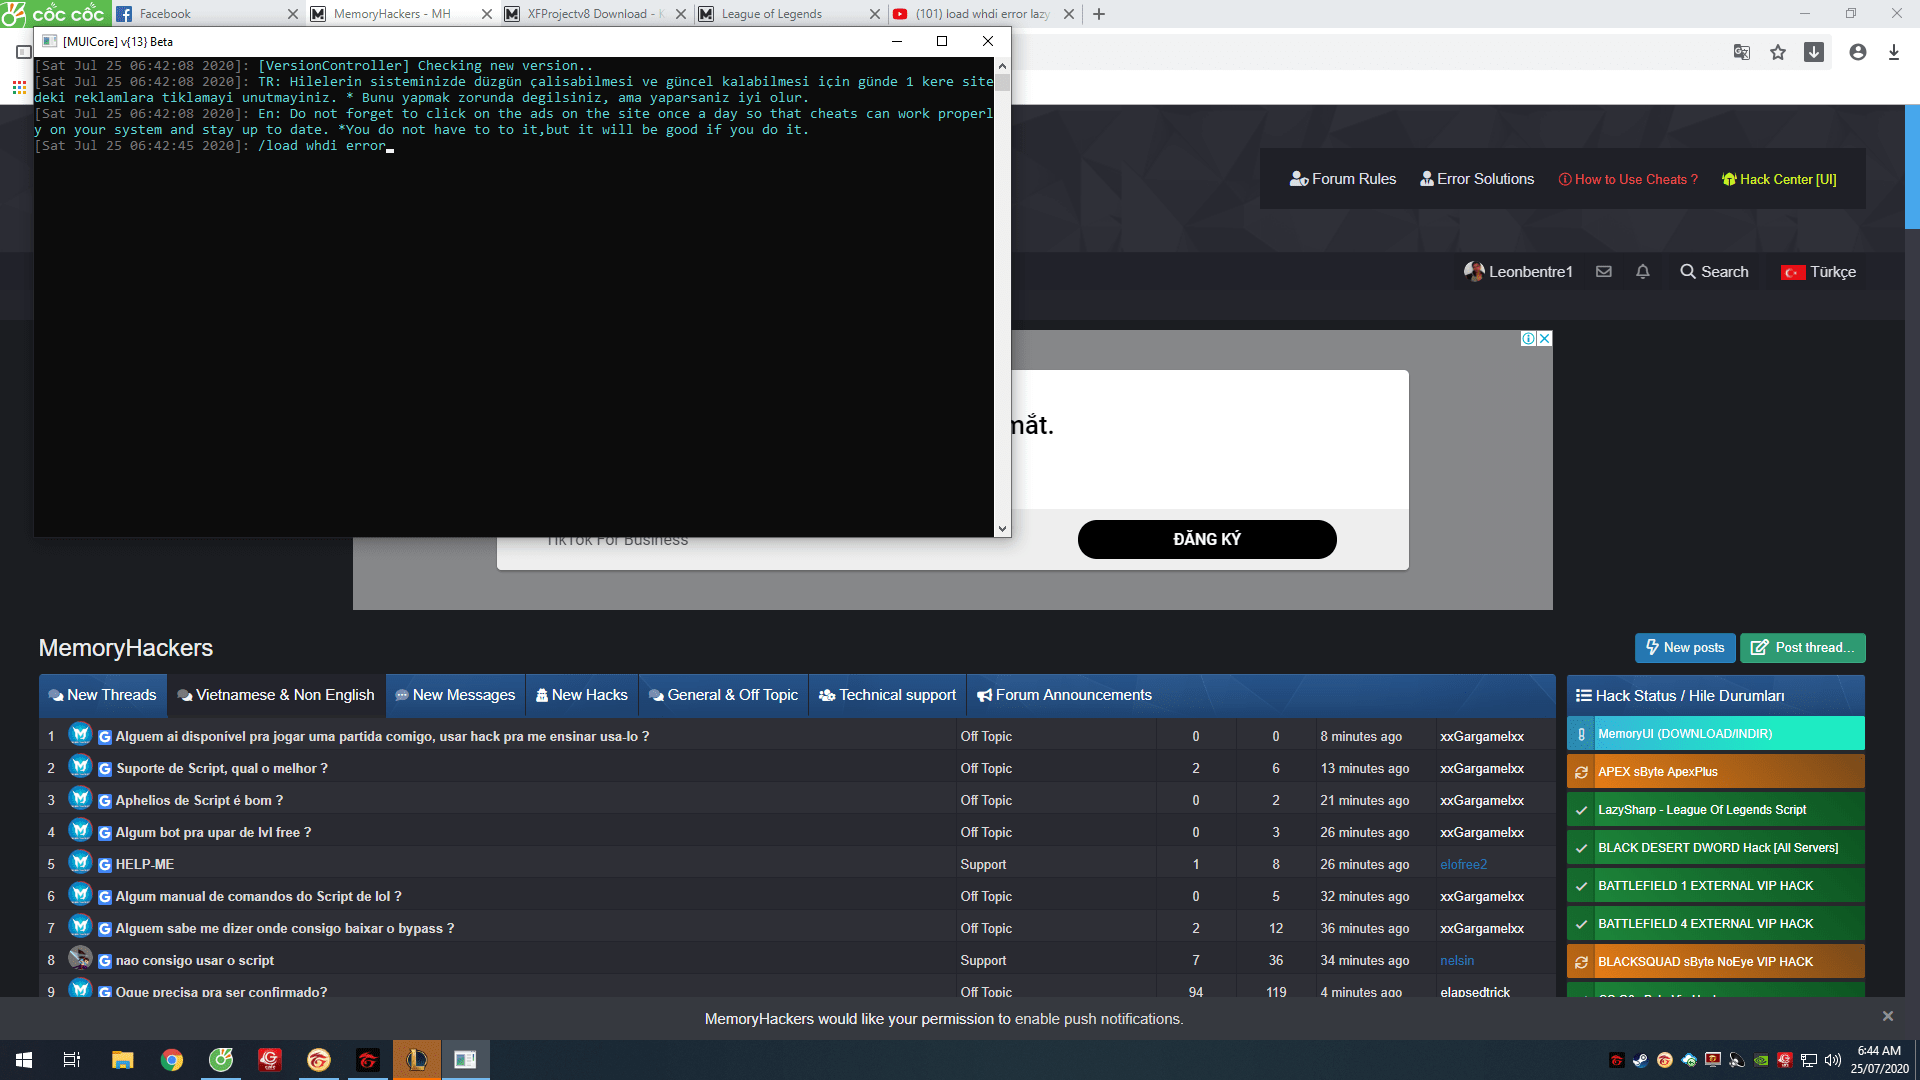Open the Windows Start menu
Image resolution: width=1920 pixels, height=1080 pixels.
pyautogui.click(x=24, y=1060)
